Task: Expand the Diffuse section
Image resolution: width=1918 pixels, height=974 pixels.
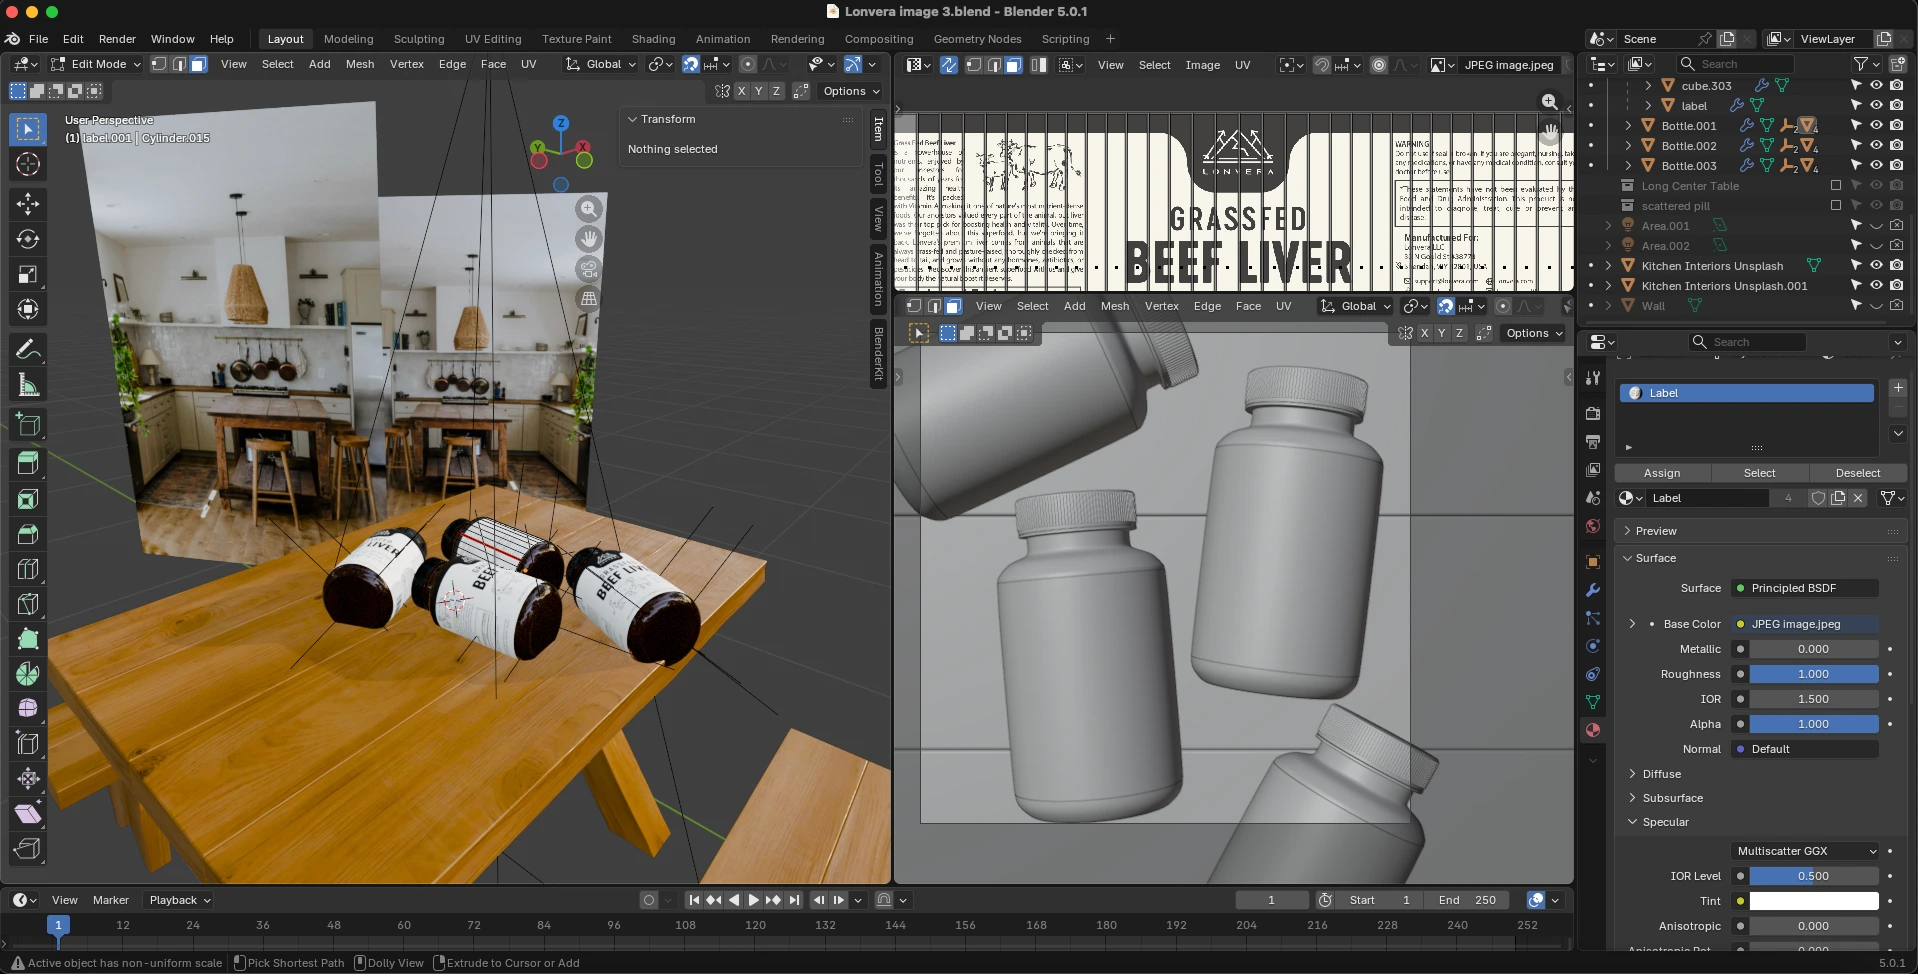Action: pos(1661,774)
